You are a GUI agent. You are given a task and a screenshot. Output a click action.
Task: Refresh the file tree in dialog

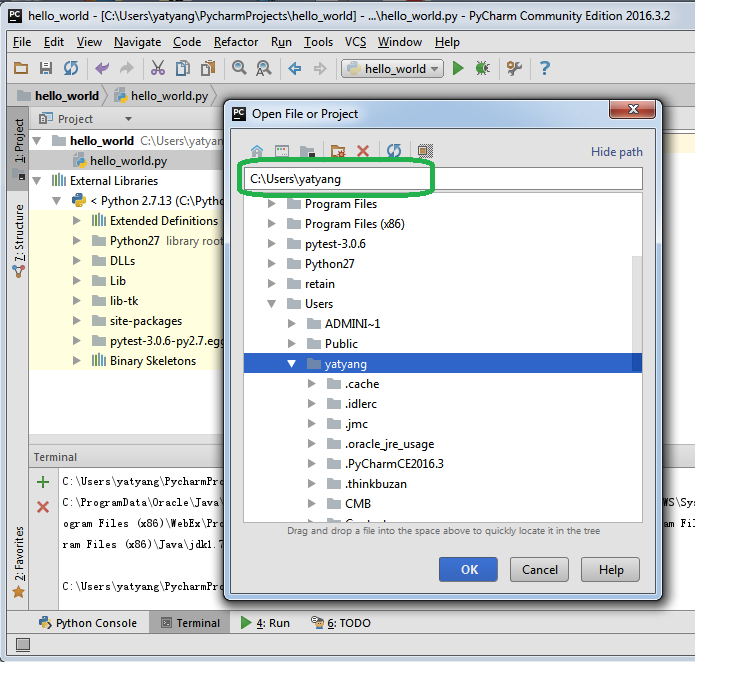[394, 151]
